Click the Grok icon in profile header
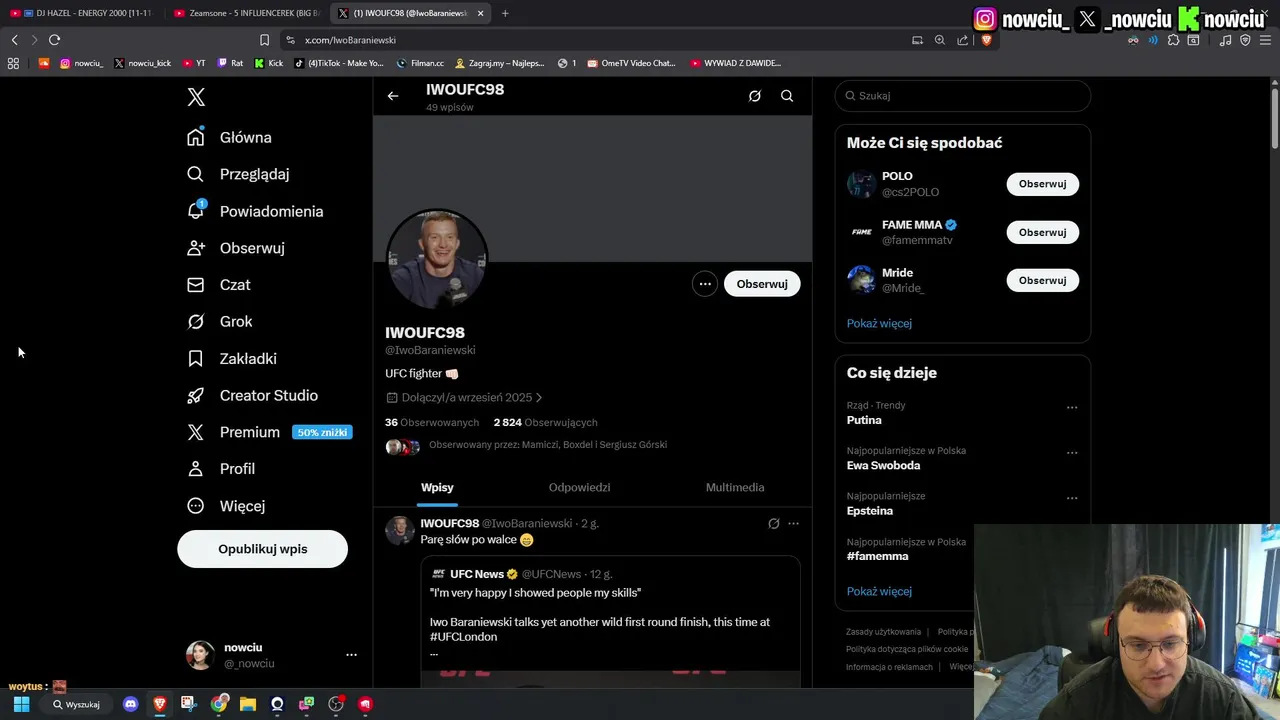The height and width of the screenshot is (720, 1280). coord(755,96)
